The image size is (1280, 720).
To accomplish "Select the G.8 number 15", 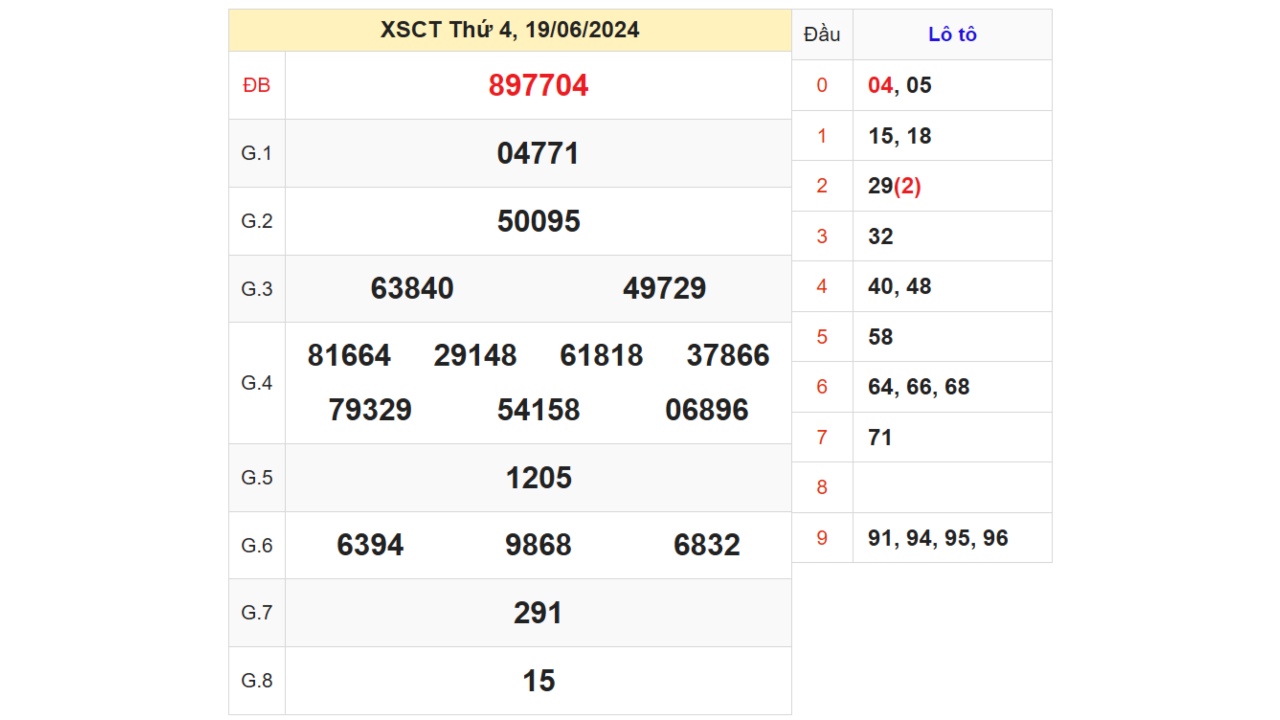I will [538, 680].
